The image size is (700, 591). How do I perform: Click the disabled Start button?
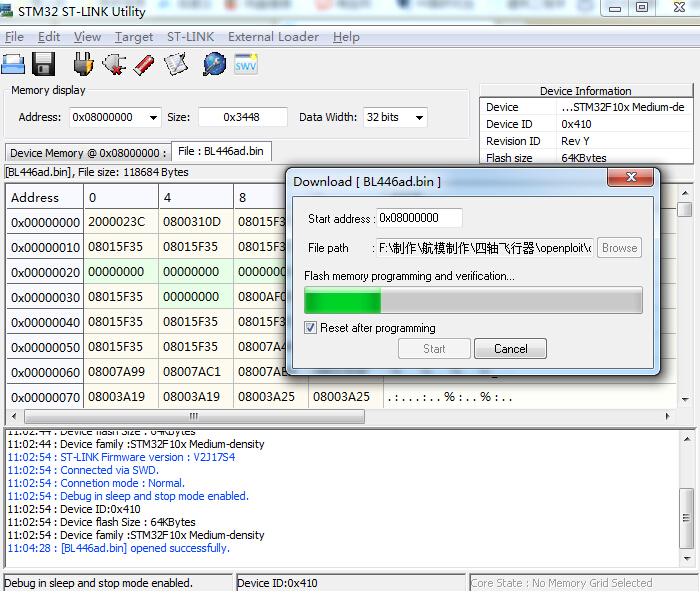tap(434, 349)
